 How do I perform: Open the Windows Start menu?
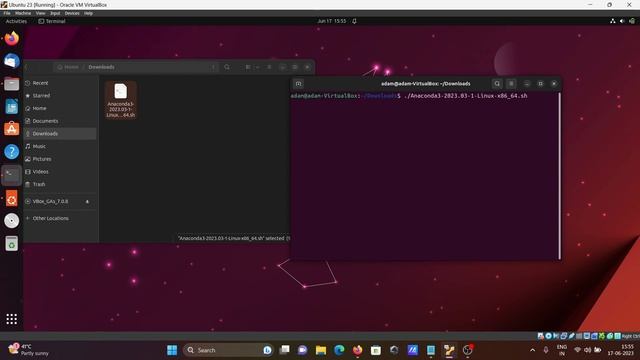click(172, 350)
